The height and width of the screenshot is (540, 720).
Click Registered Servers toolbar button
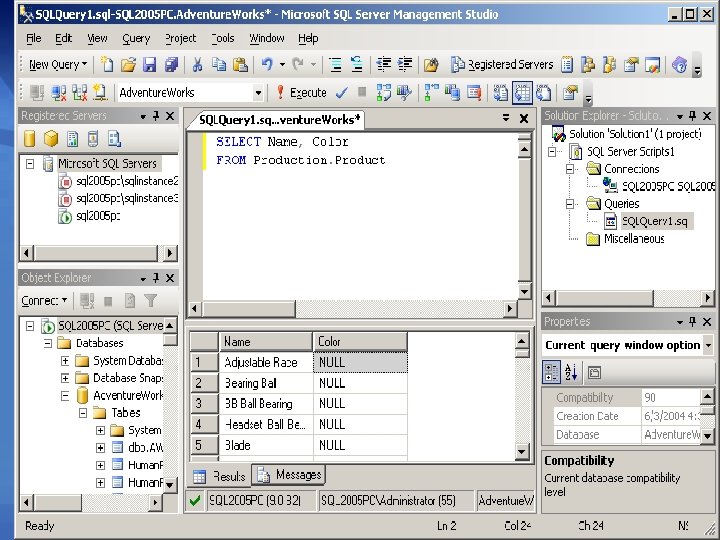pyautogui.click(x=501, y=65)
